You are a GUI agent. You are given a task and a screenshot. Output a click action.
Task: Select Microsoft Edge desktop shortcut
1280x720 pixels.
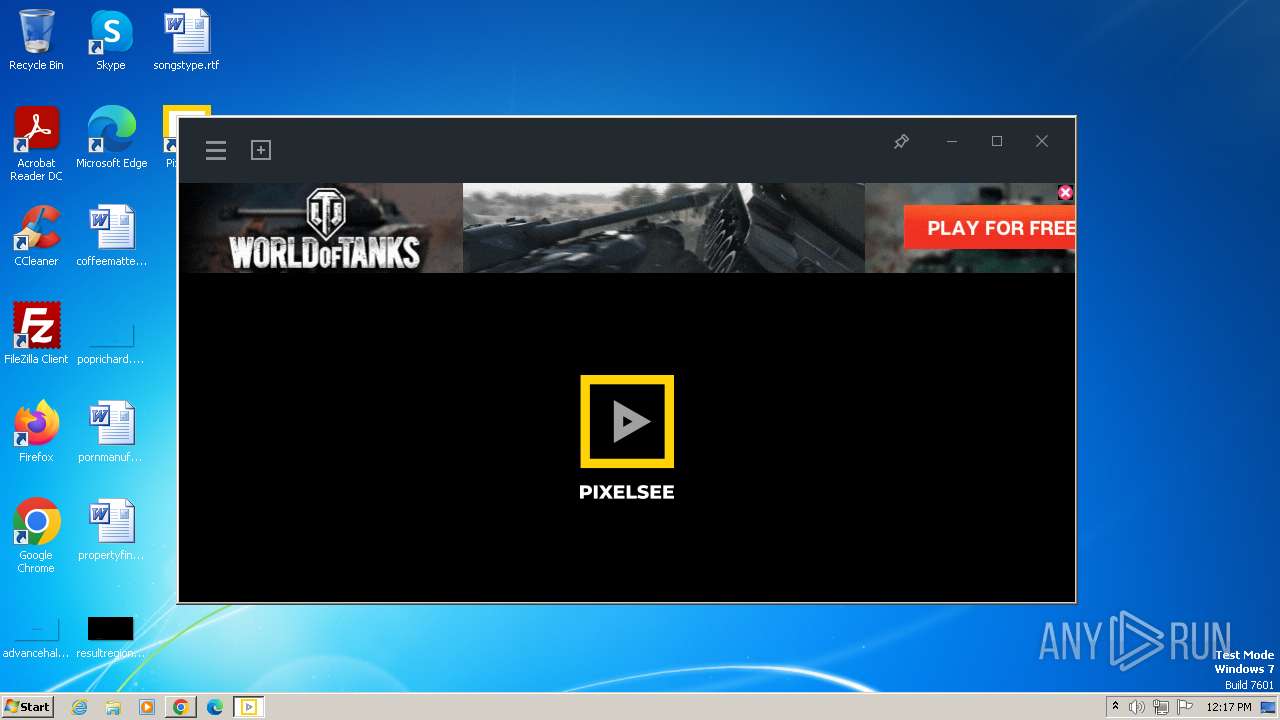pyautogui.click(x=111, y=138)
